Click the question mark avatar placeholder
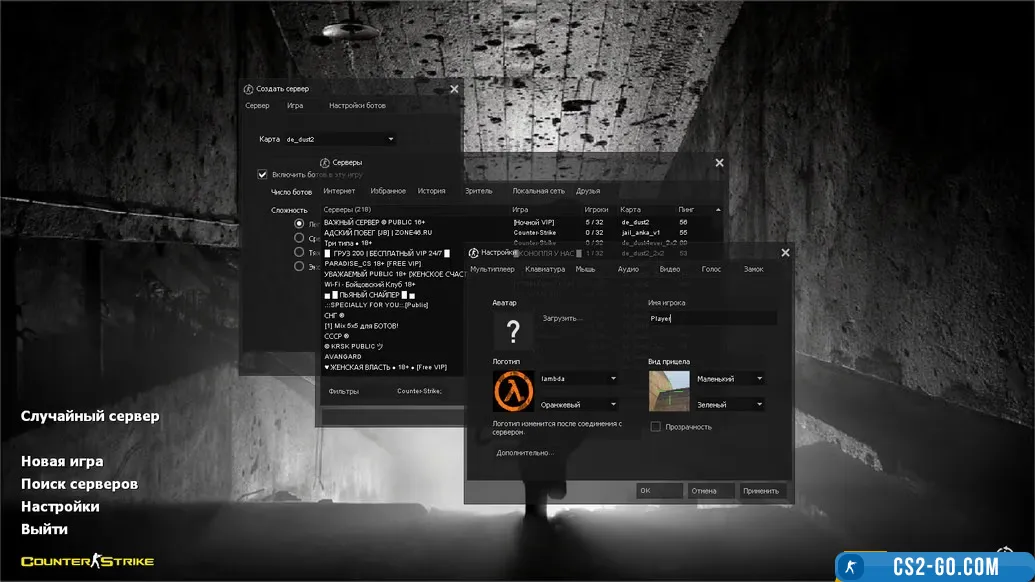Viewport: 1035px width, 582px height. (x=513, y=332)
